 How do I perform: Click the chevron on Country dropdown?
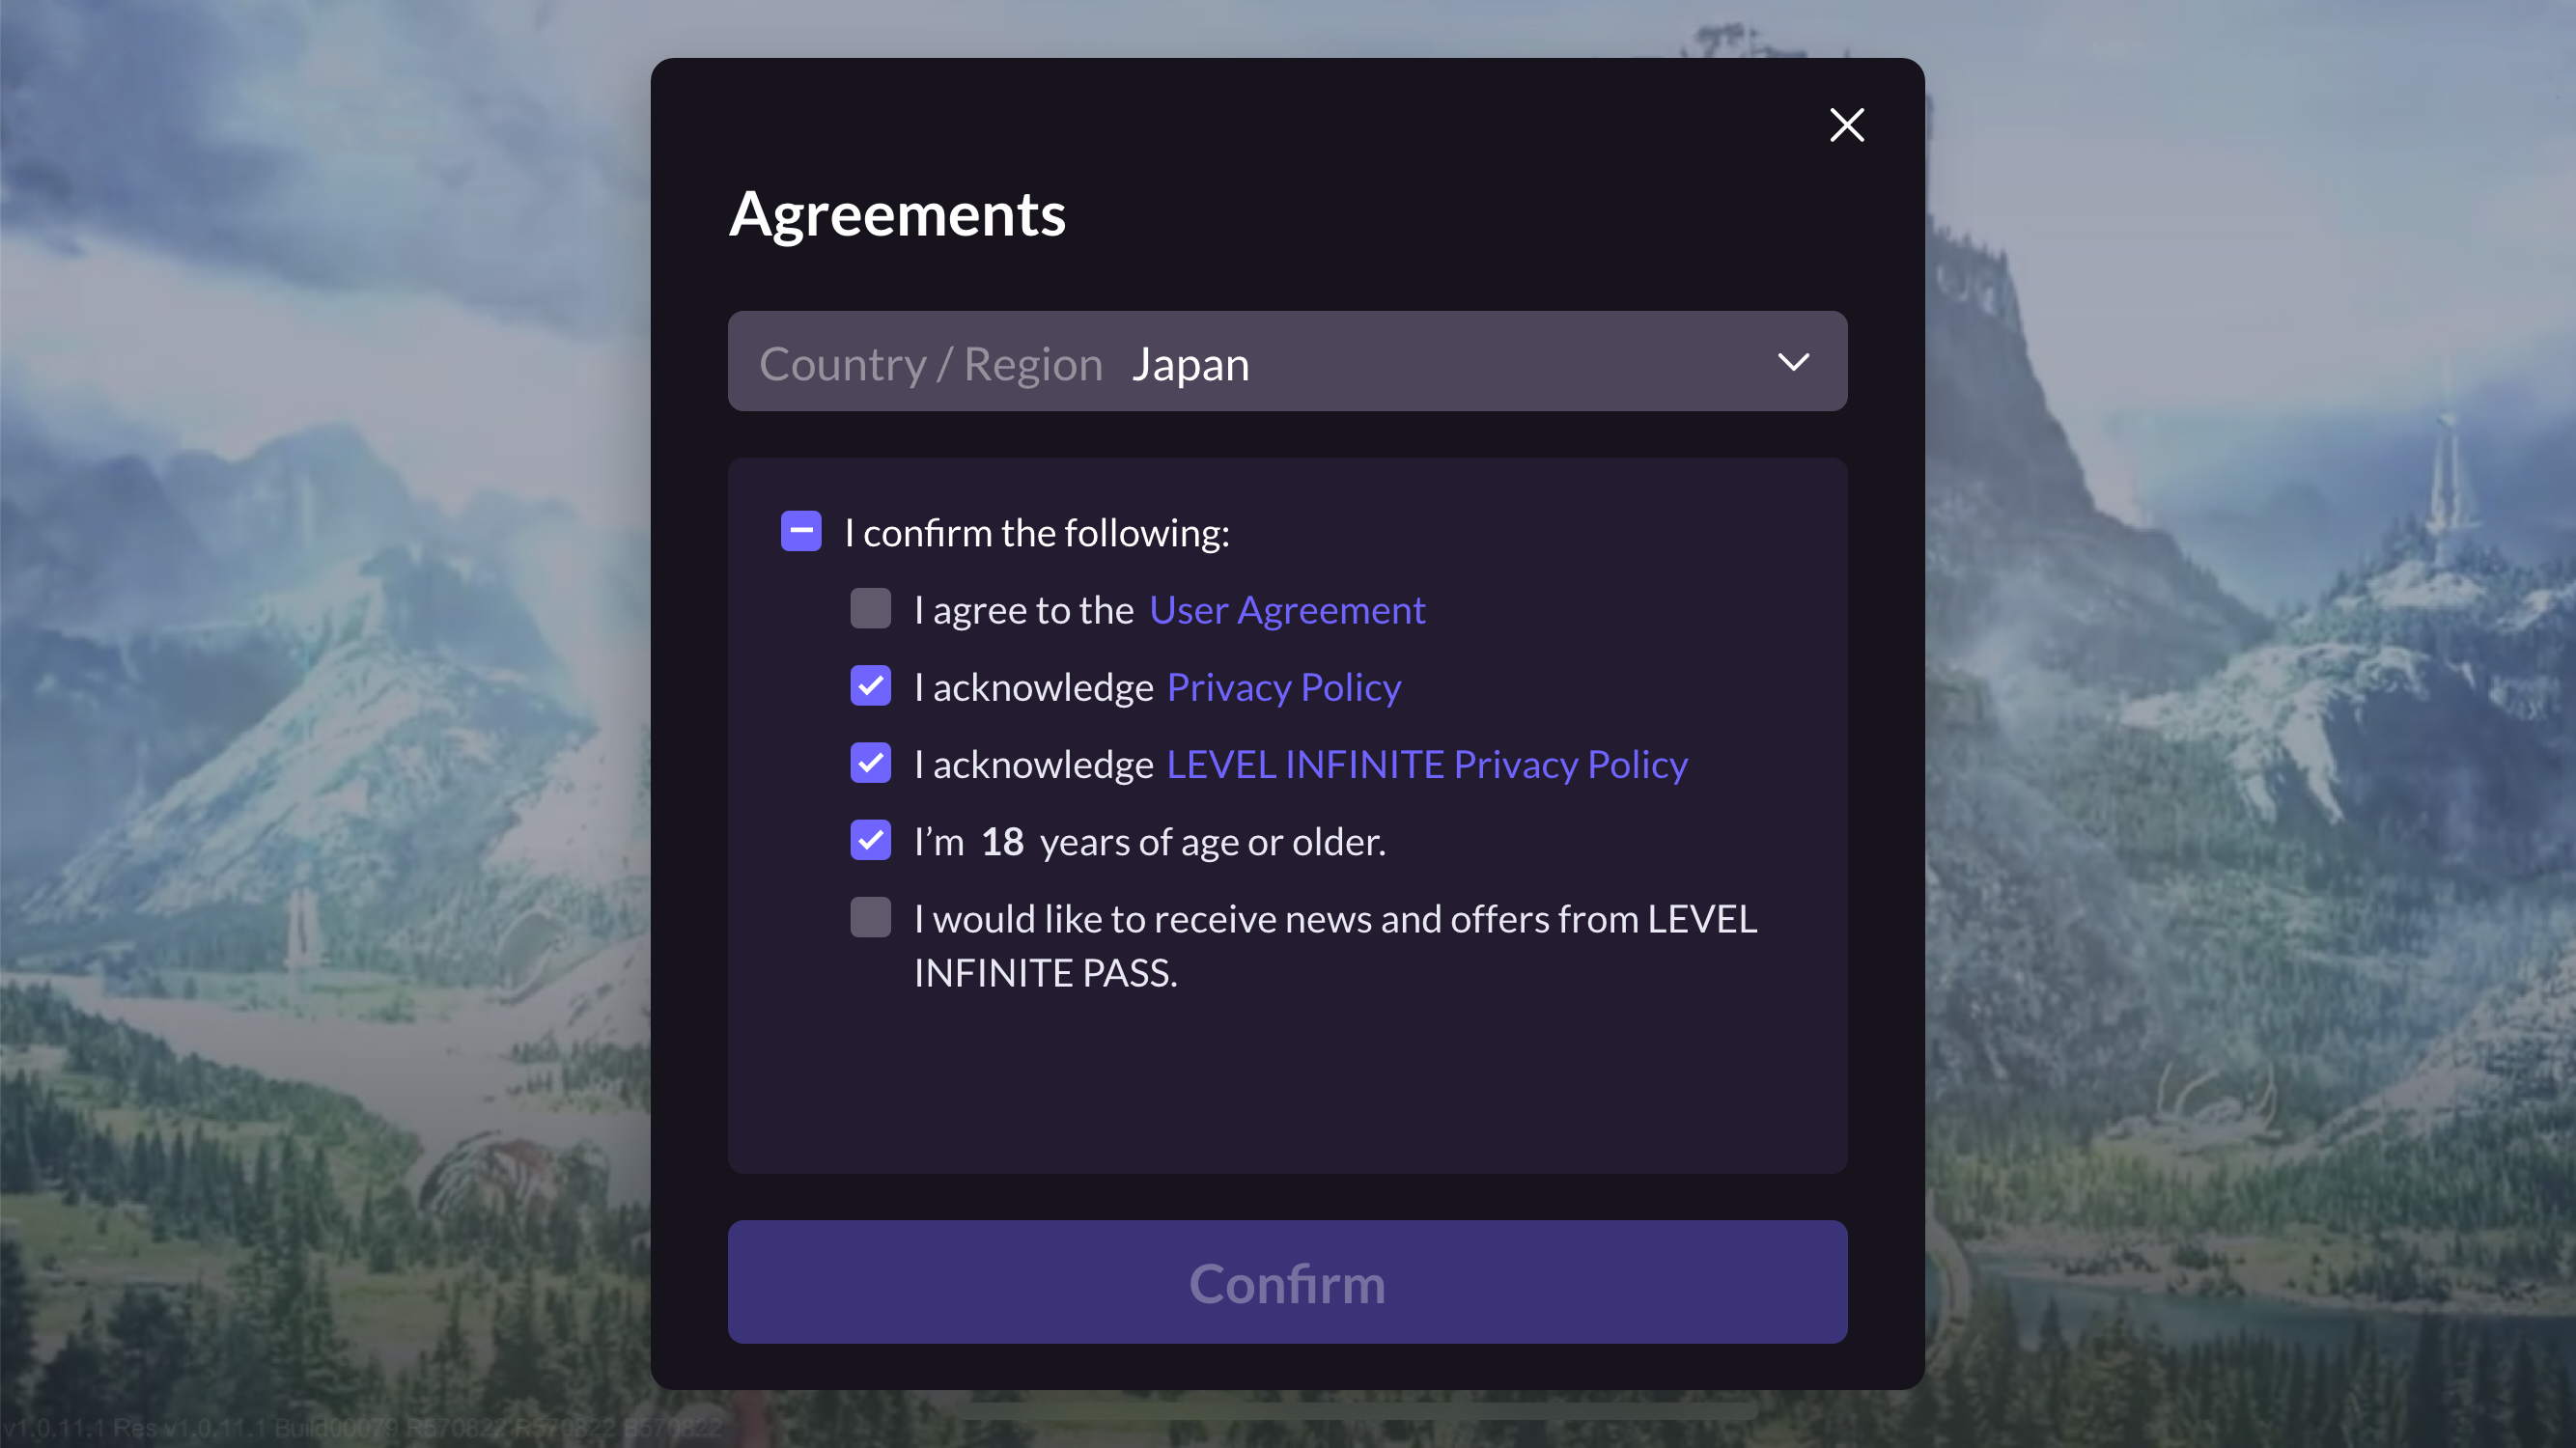[1794, 361]
